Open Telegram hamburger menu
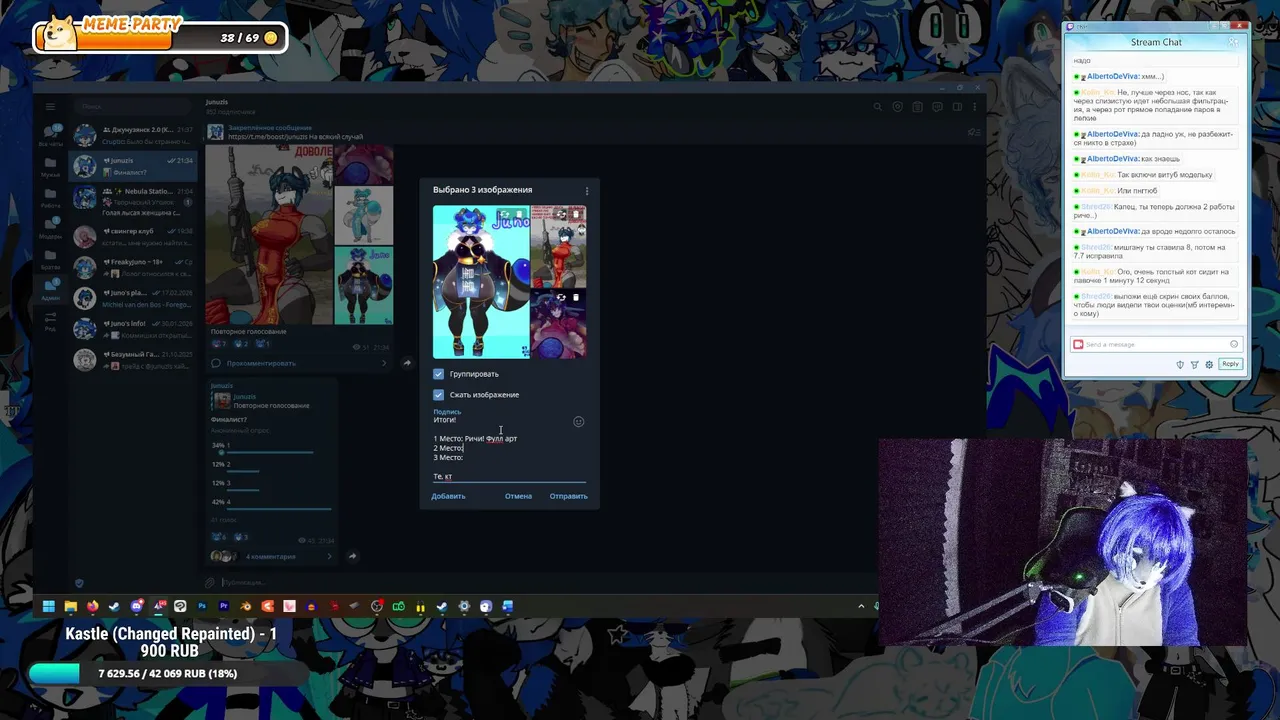1280x720 pixels. click(x=50, y=107)
